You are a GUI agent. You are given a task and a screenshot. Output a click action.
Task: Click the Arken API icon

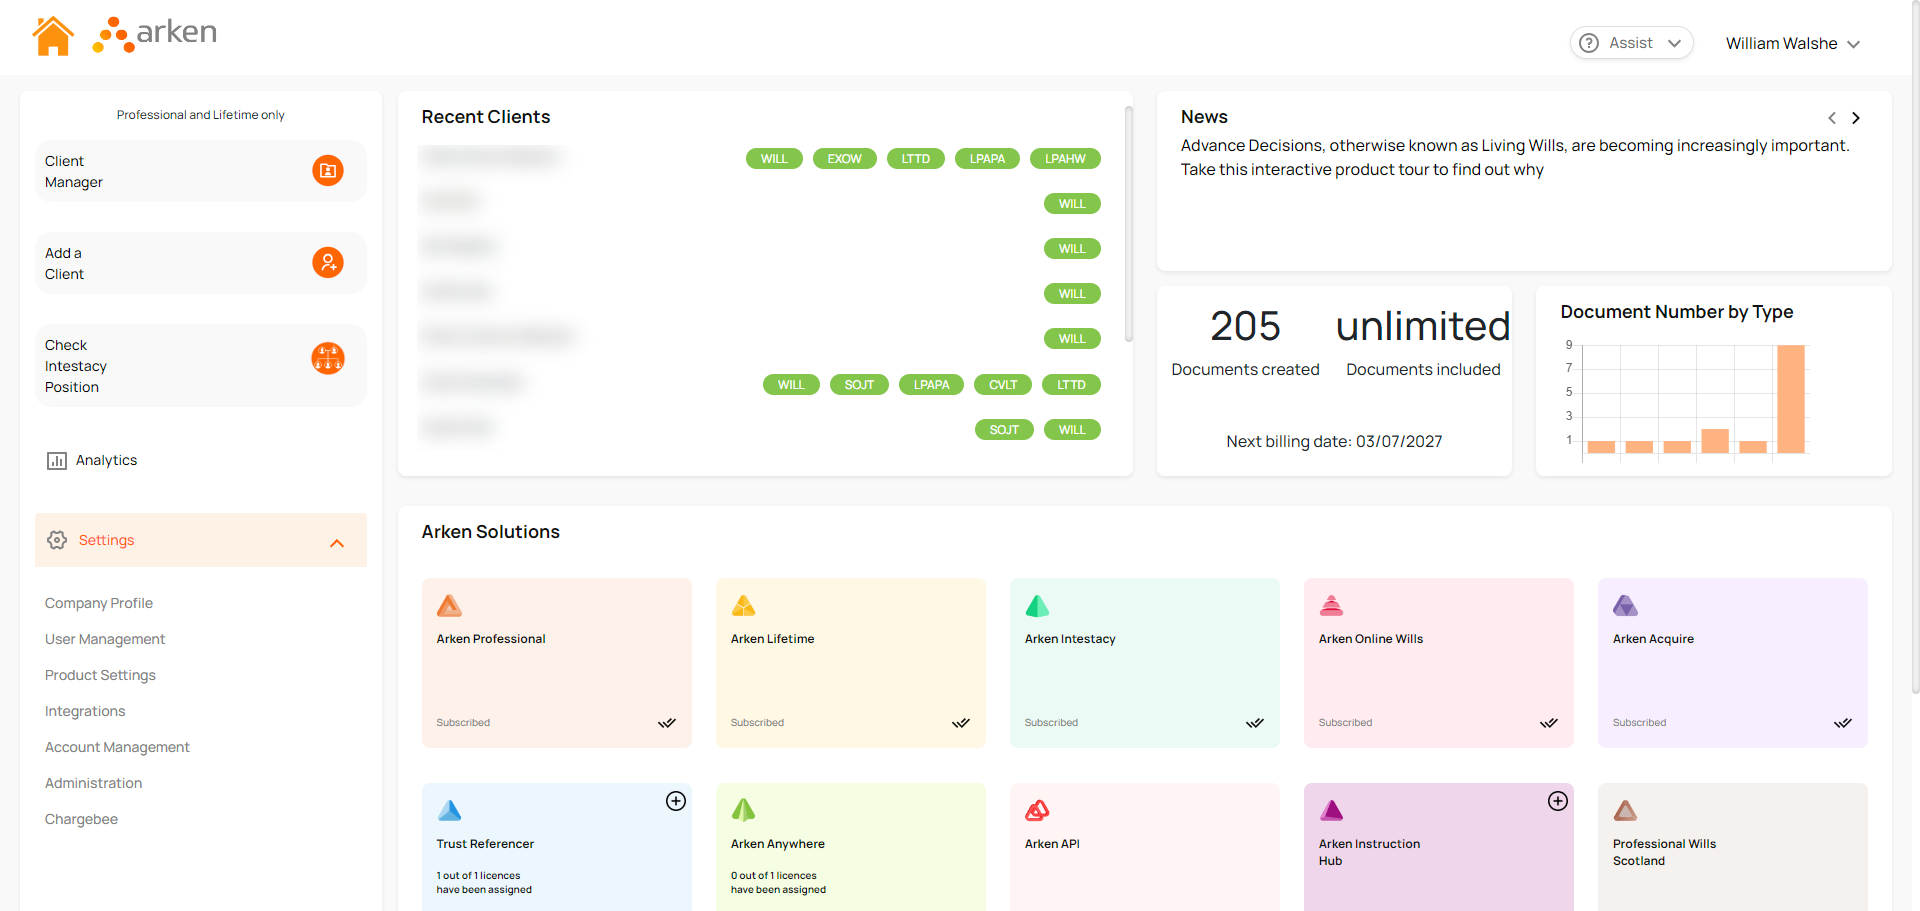pos(1038,810)
